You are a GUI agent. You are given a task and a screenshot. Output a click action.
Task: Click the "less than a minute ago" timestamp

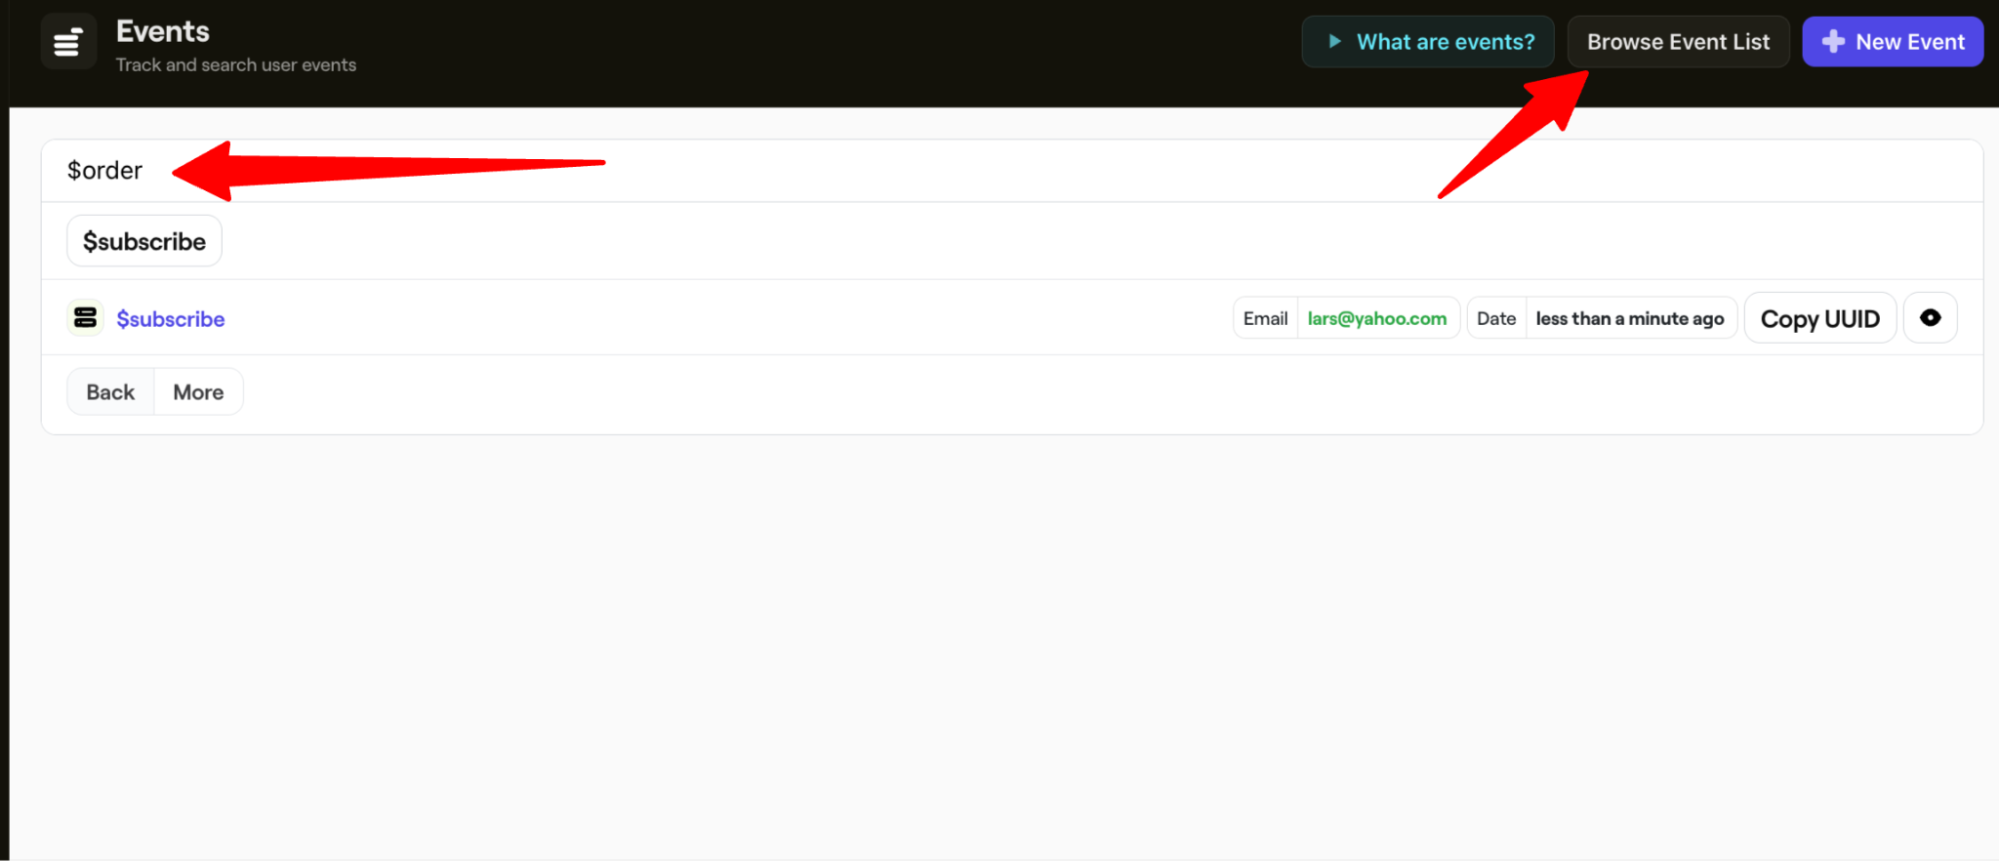coord(1629,319)
